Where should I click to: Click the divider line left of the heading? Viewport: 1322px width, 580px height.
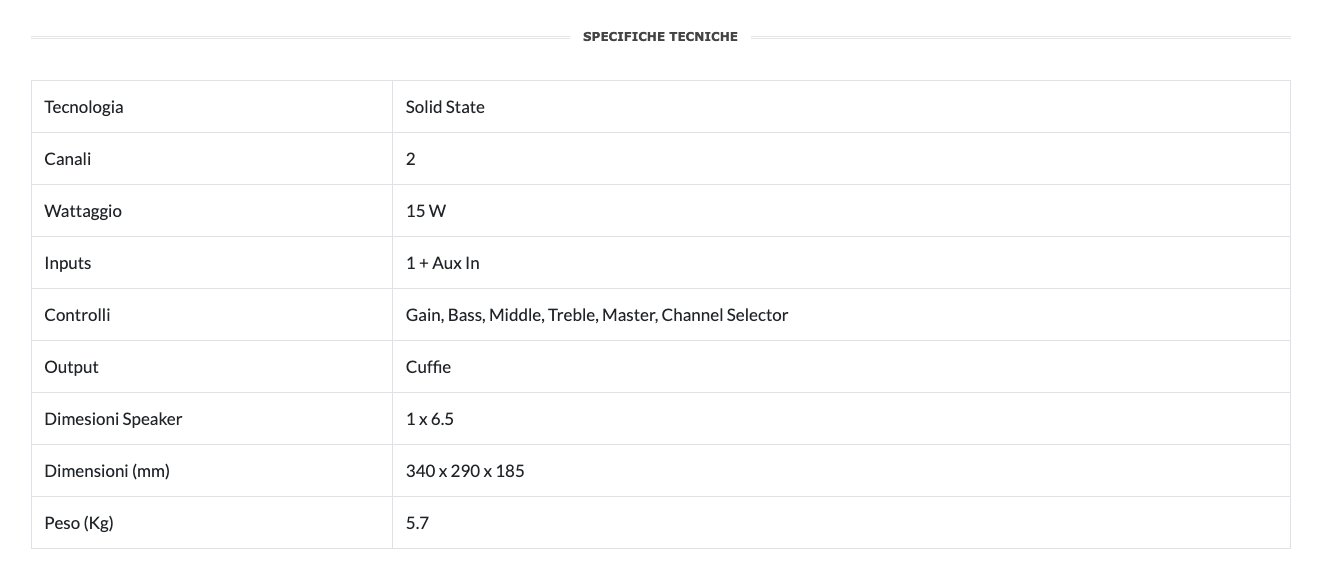point(300,37)
